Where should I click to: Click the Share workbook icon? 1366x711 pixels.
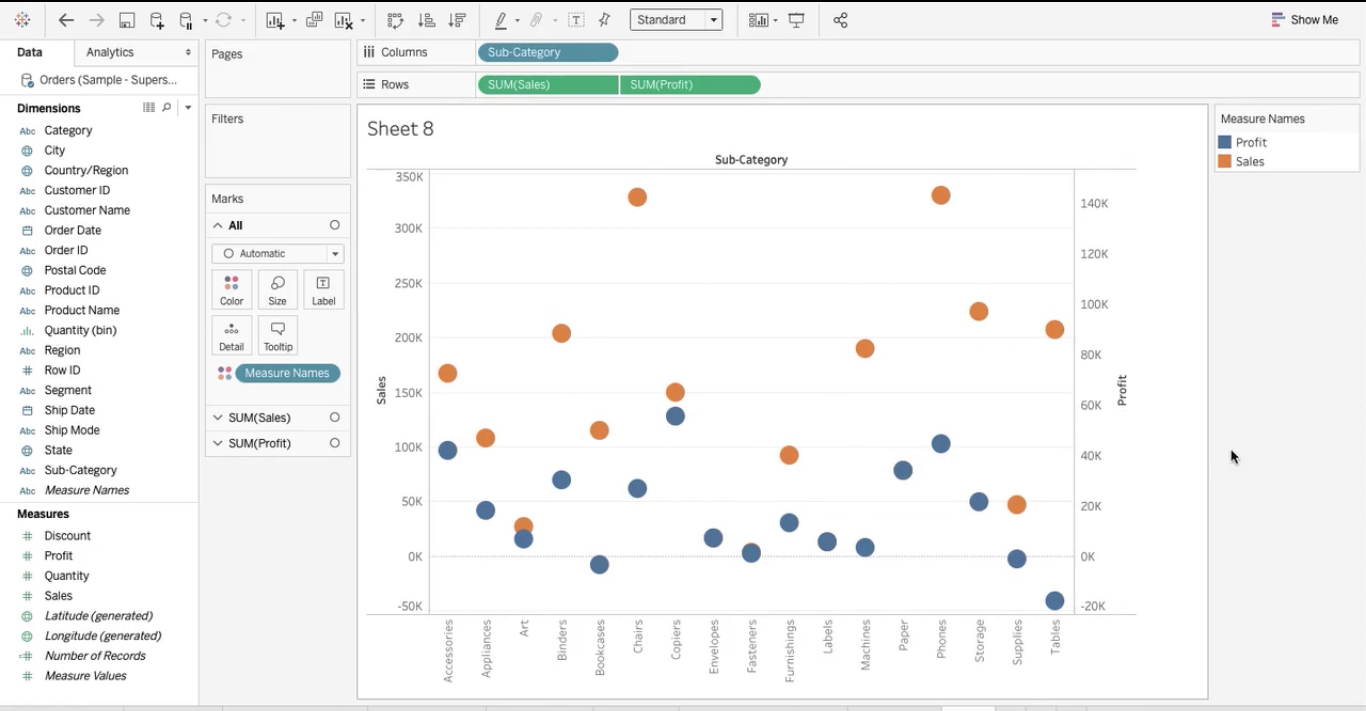click(x=840, y=20)
